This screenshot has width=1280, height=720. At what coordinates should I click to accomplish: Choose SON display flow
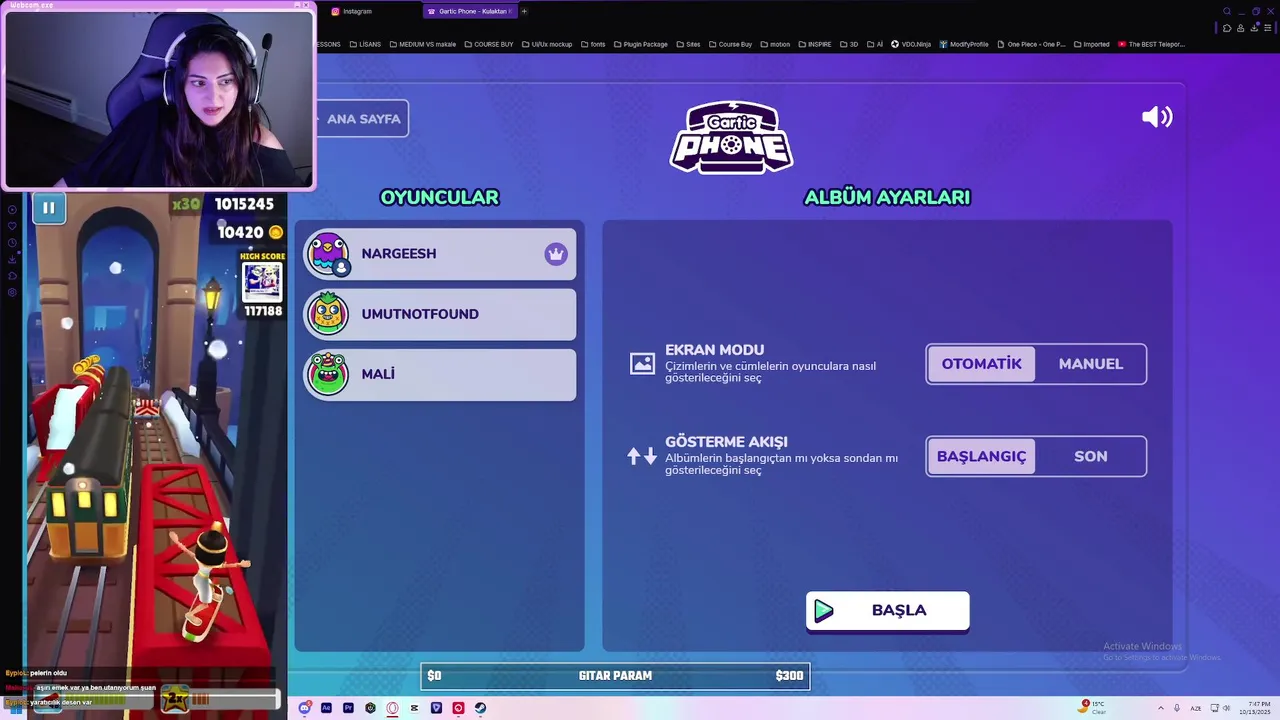click(x=1090, y=456)
